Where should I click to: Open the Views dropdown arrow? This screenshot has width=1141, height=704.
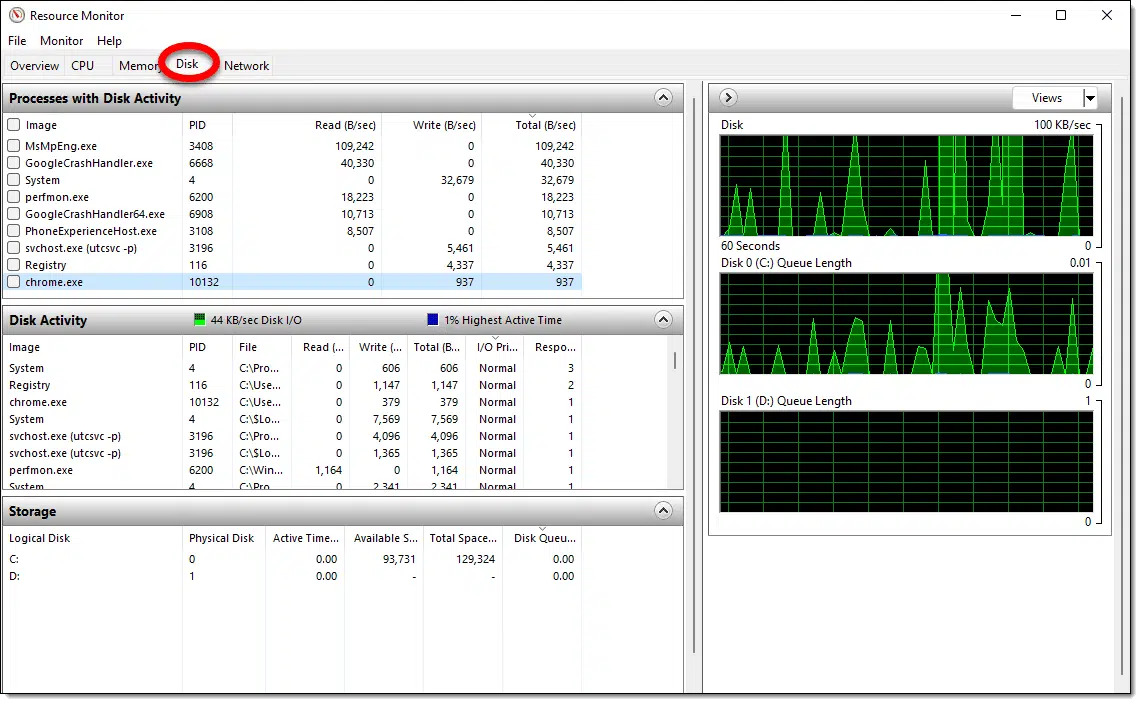pos(1089,98)
